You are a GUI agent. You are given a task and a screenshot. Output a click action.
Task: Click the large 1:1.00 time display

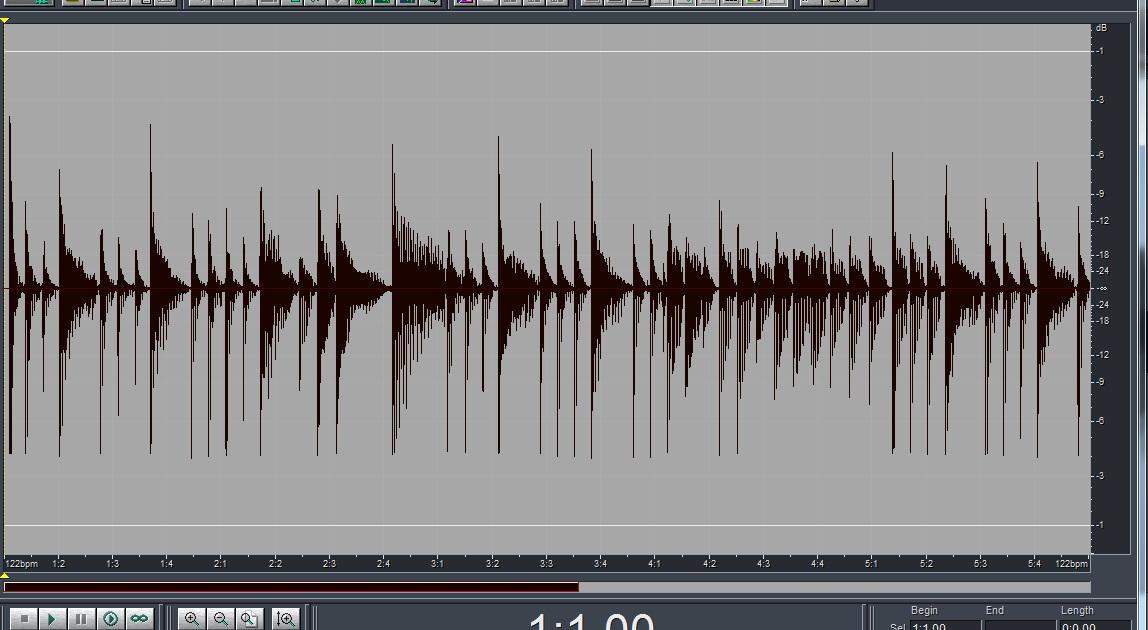coord(590,622)
